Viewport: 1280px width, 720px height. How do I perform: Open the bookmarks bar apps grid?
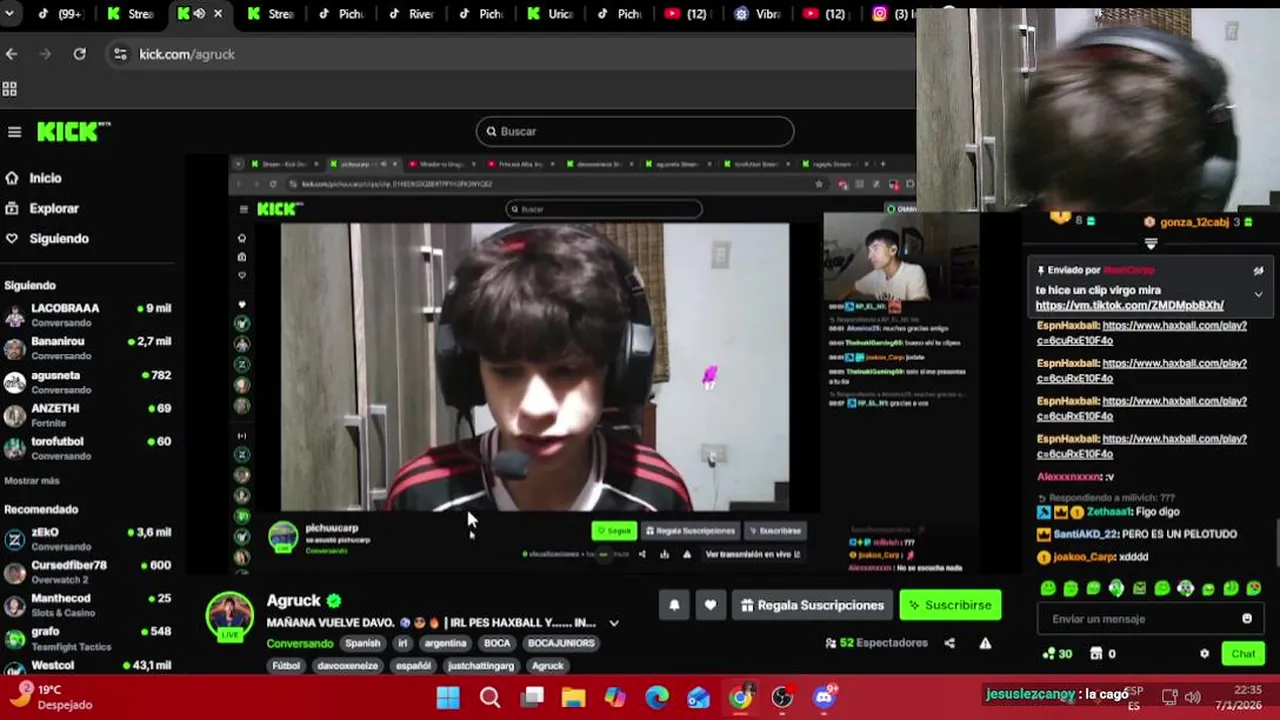click(x=10, y=89)
